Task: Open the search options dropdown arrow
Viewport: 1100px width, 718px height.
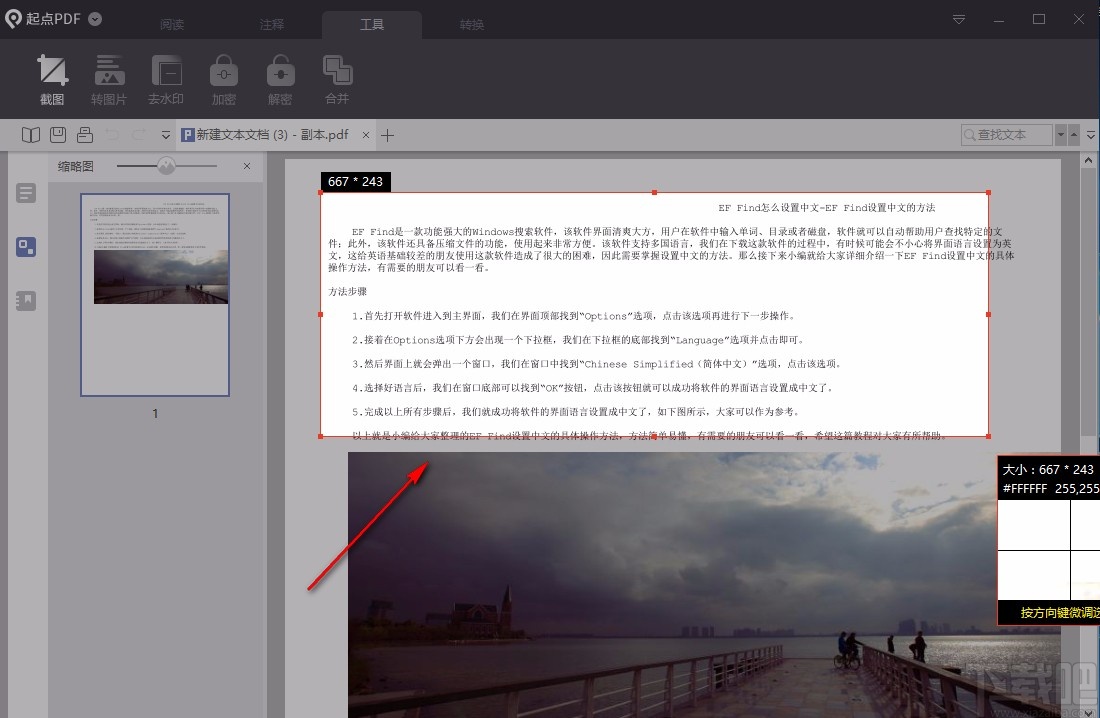Action: coord(1061,135)
